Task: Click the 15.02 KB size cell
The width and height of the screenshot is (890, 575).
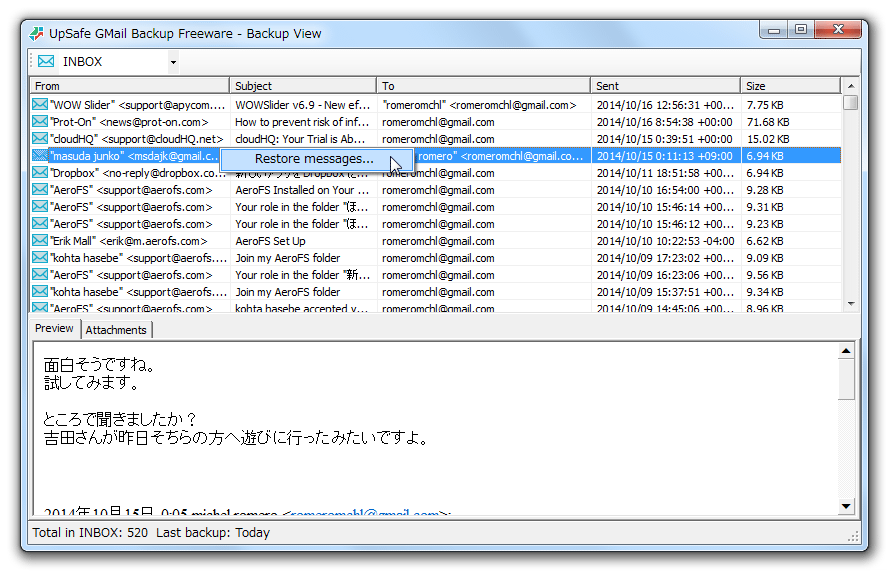Action: click(x=768, y=139)
